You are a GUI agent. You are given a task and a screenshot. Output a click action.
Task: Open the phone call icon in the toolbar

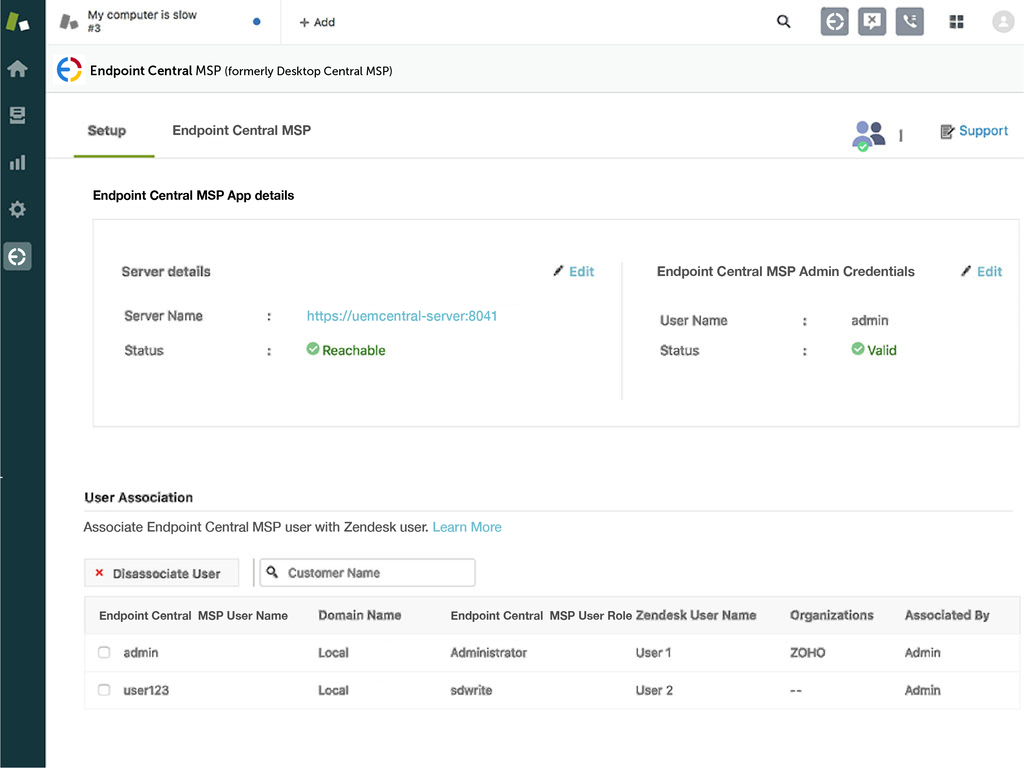(909, 21)
